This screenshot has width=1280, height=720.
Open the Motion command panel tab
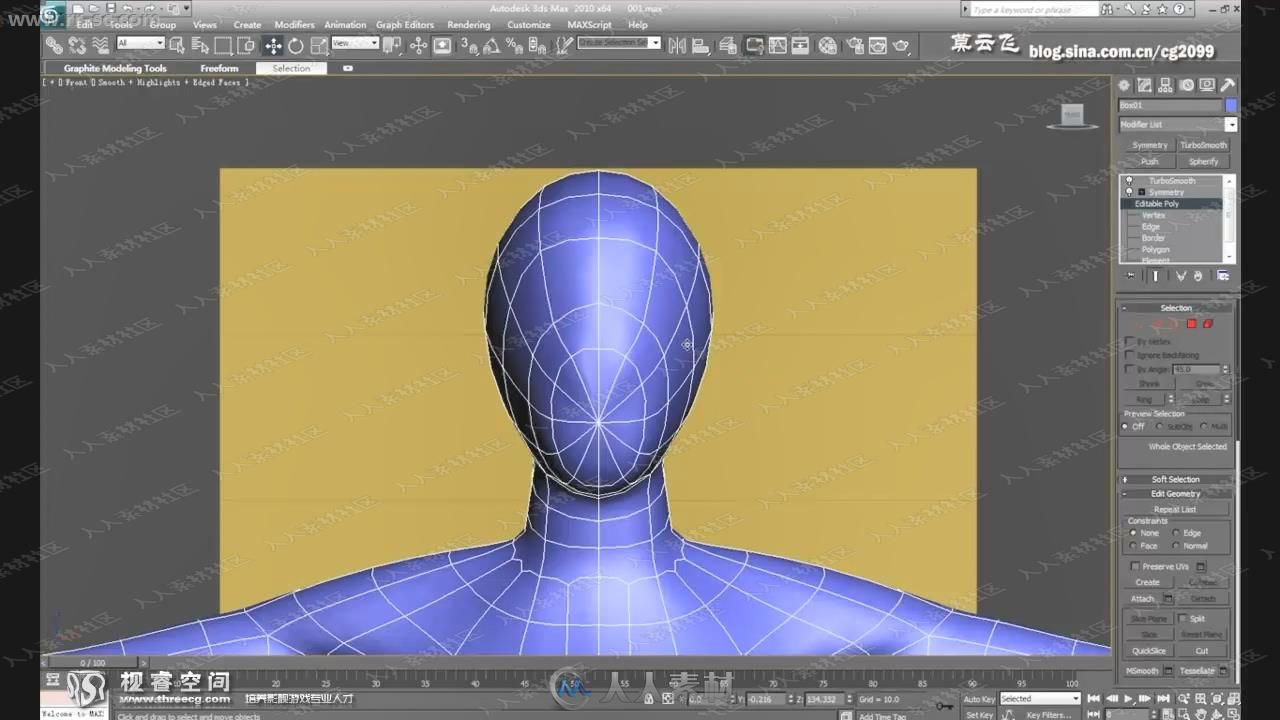(x=1188, y=85)
